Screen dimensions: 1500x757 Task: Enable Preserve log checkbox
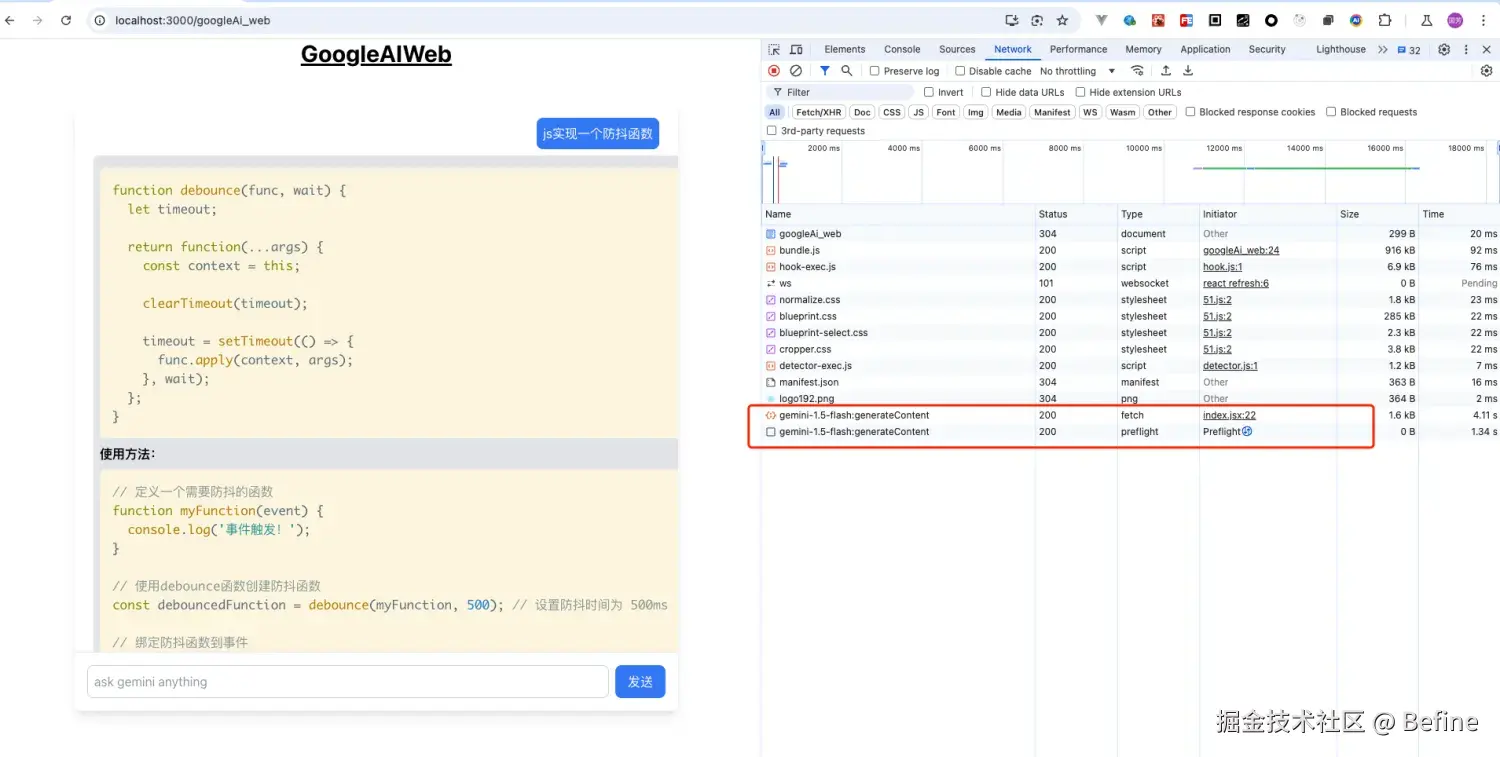point(875,71)
